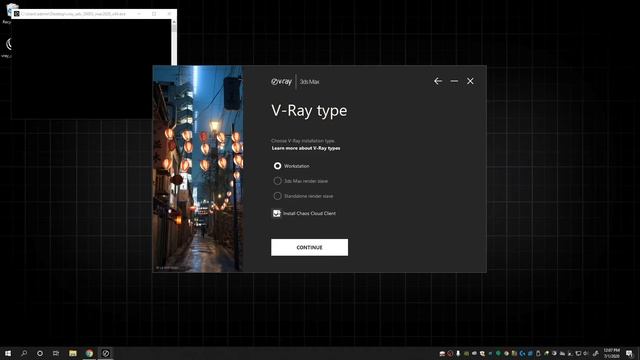Select the Workstation radio button
This screenshot has height=360, width=640.
click(278, 166)
